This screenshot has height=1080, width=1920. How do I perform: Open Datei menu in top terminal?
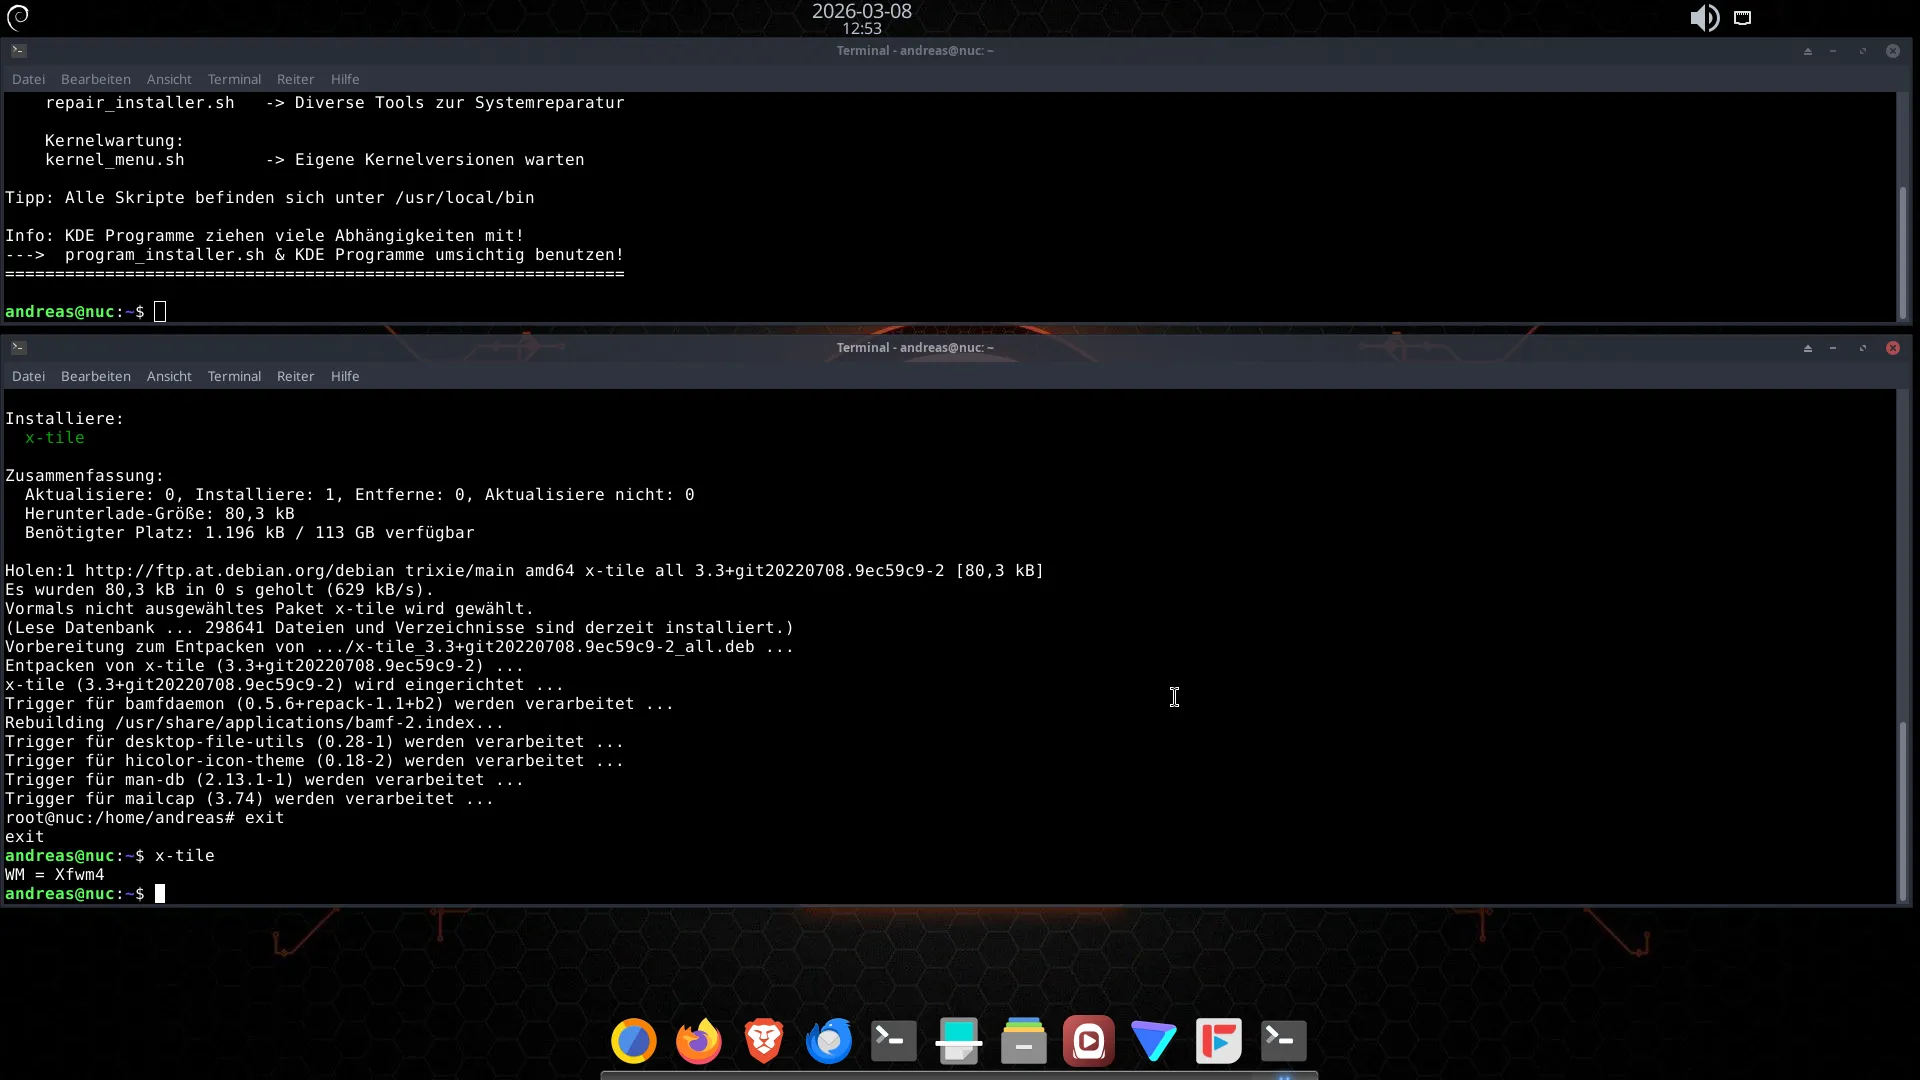(28, 79)
